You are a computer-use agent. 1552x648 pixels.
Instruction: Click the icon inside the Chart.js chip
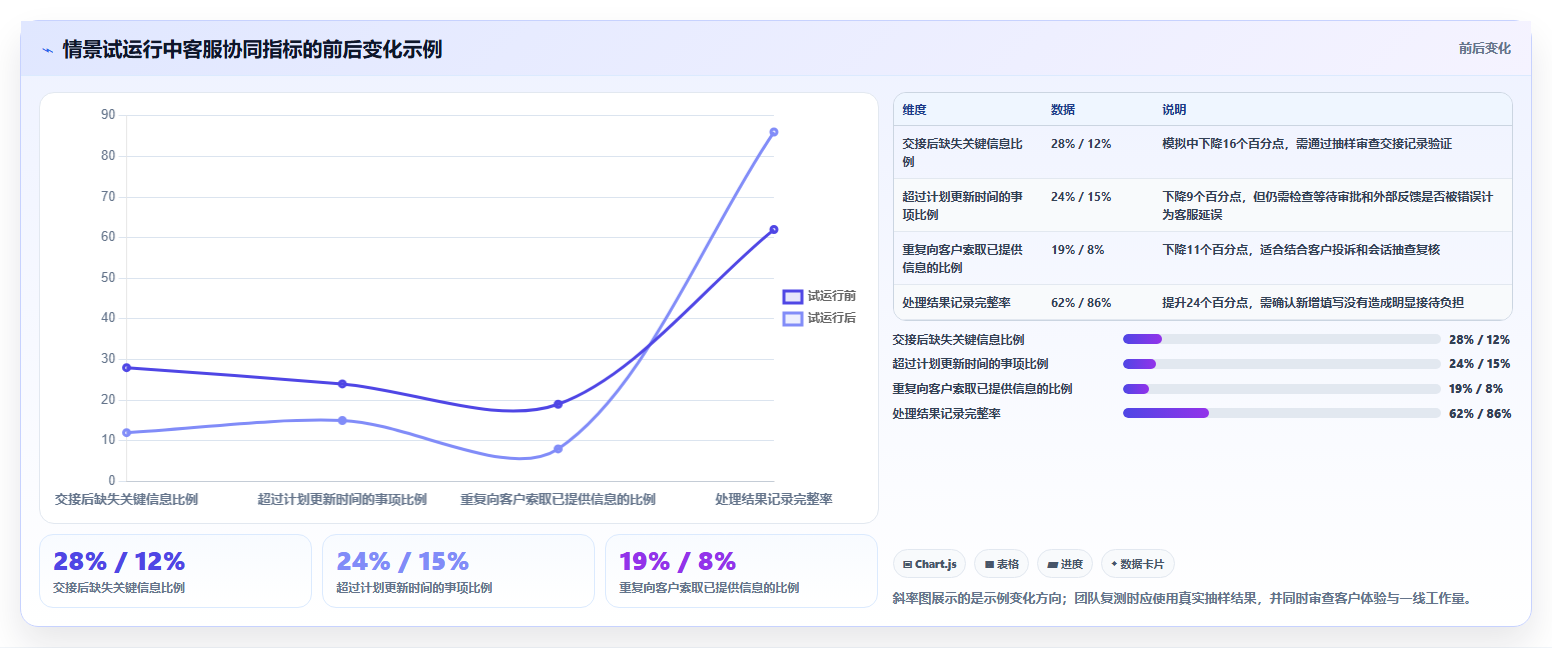[x=907, y=564]
